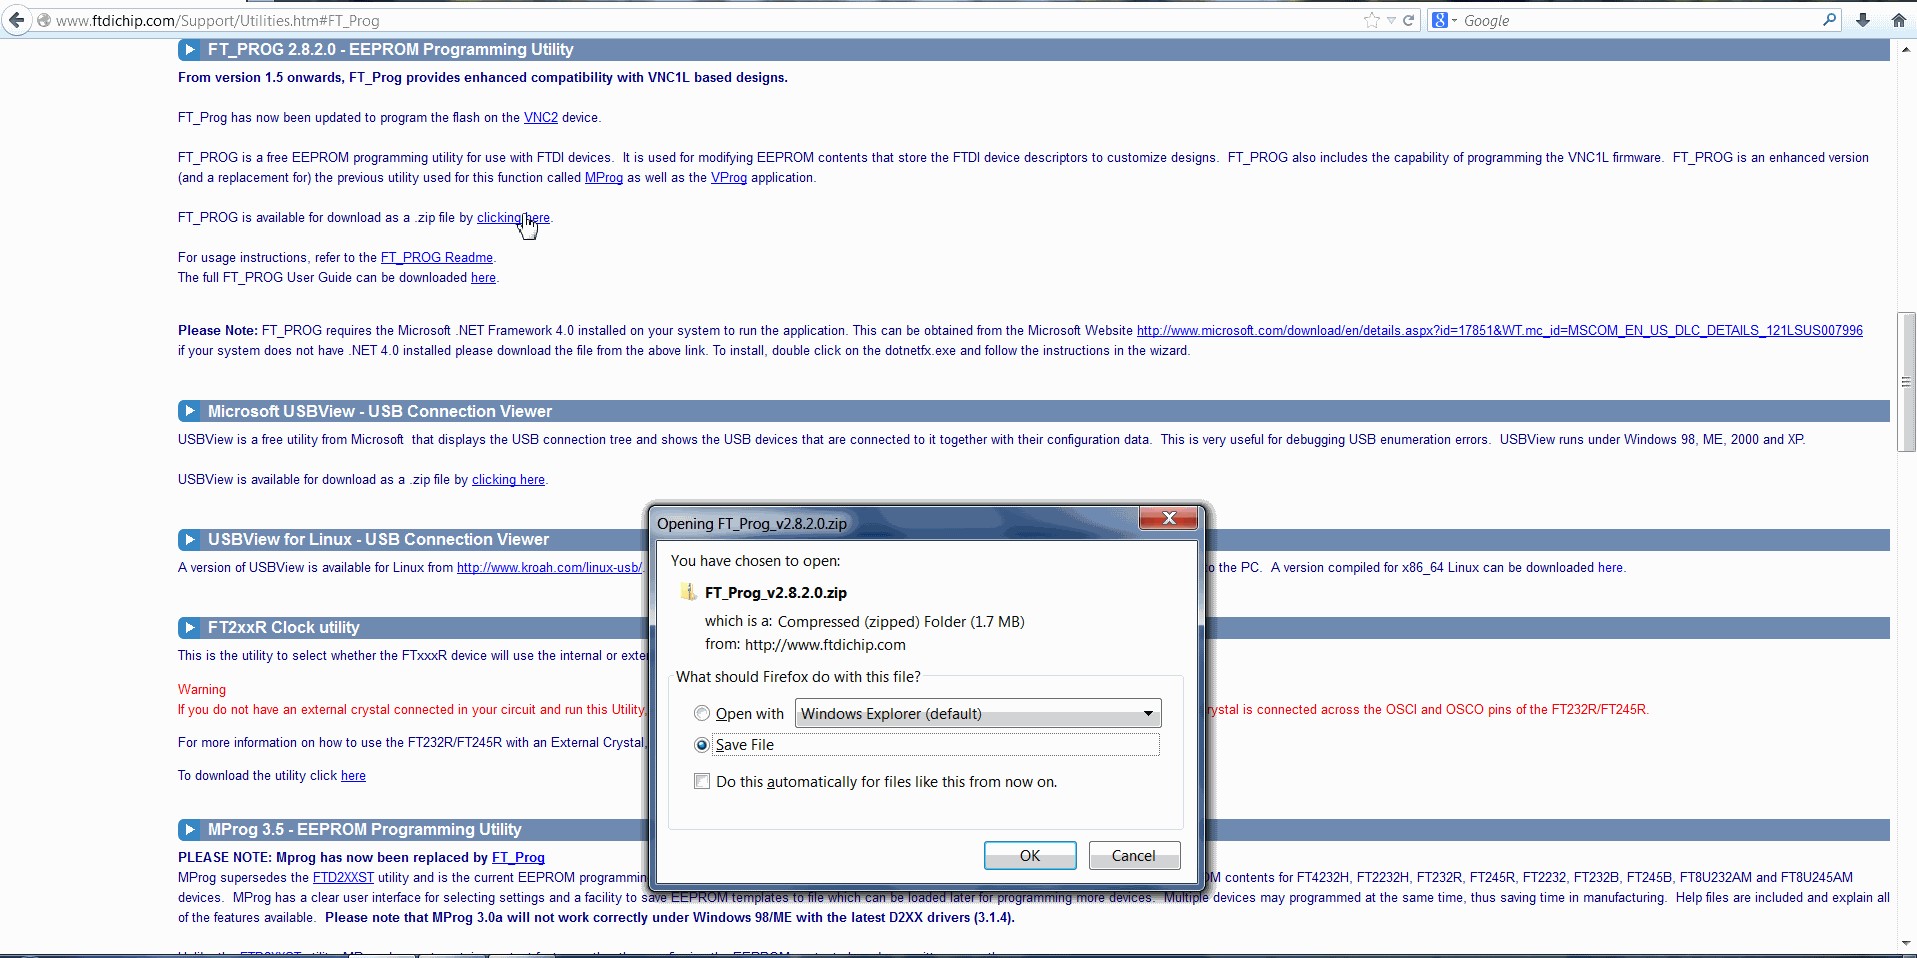The image size is (1917, 958).
Task: Click the MProg 3.5 - EEPROM Programming Utility heading
Action: [365, 829]
